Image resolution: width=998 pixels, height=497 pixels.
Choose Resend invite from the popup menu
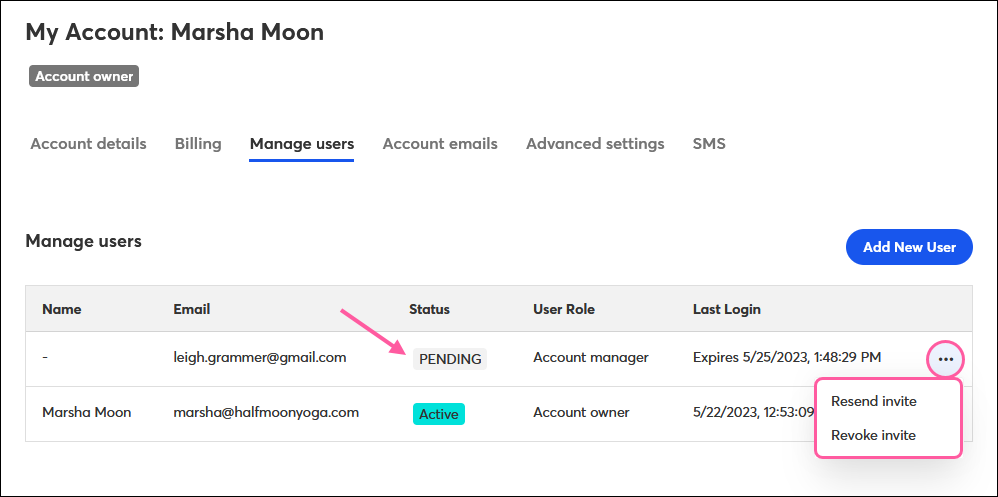(x=873, y=402)
